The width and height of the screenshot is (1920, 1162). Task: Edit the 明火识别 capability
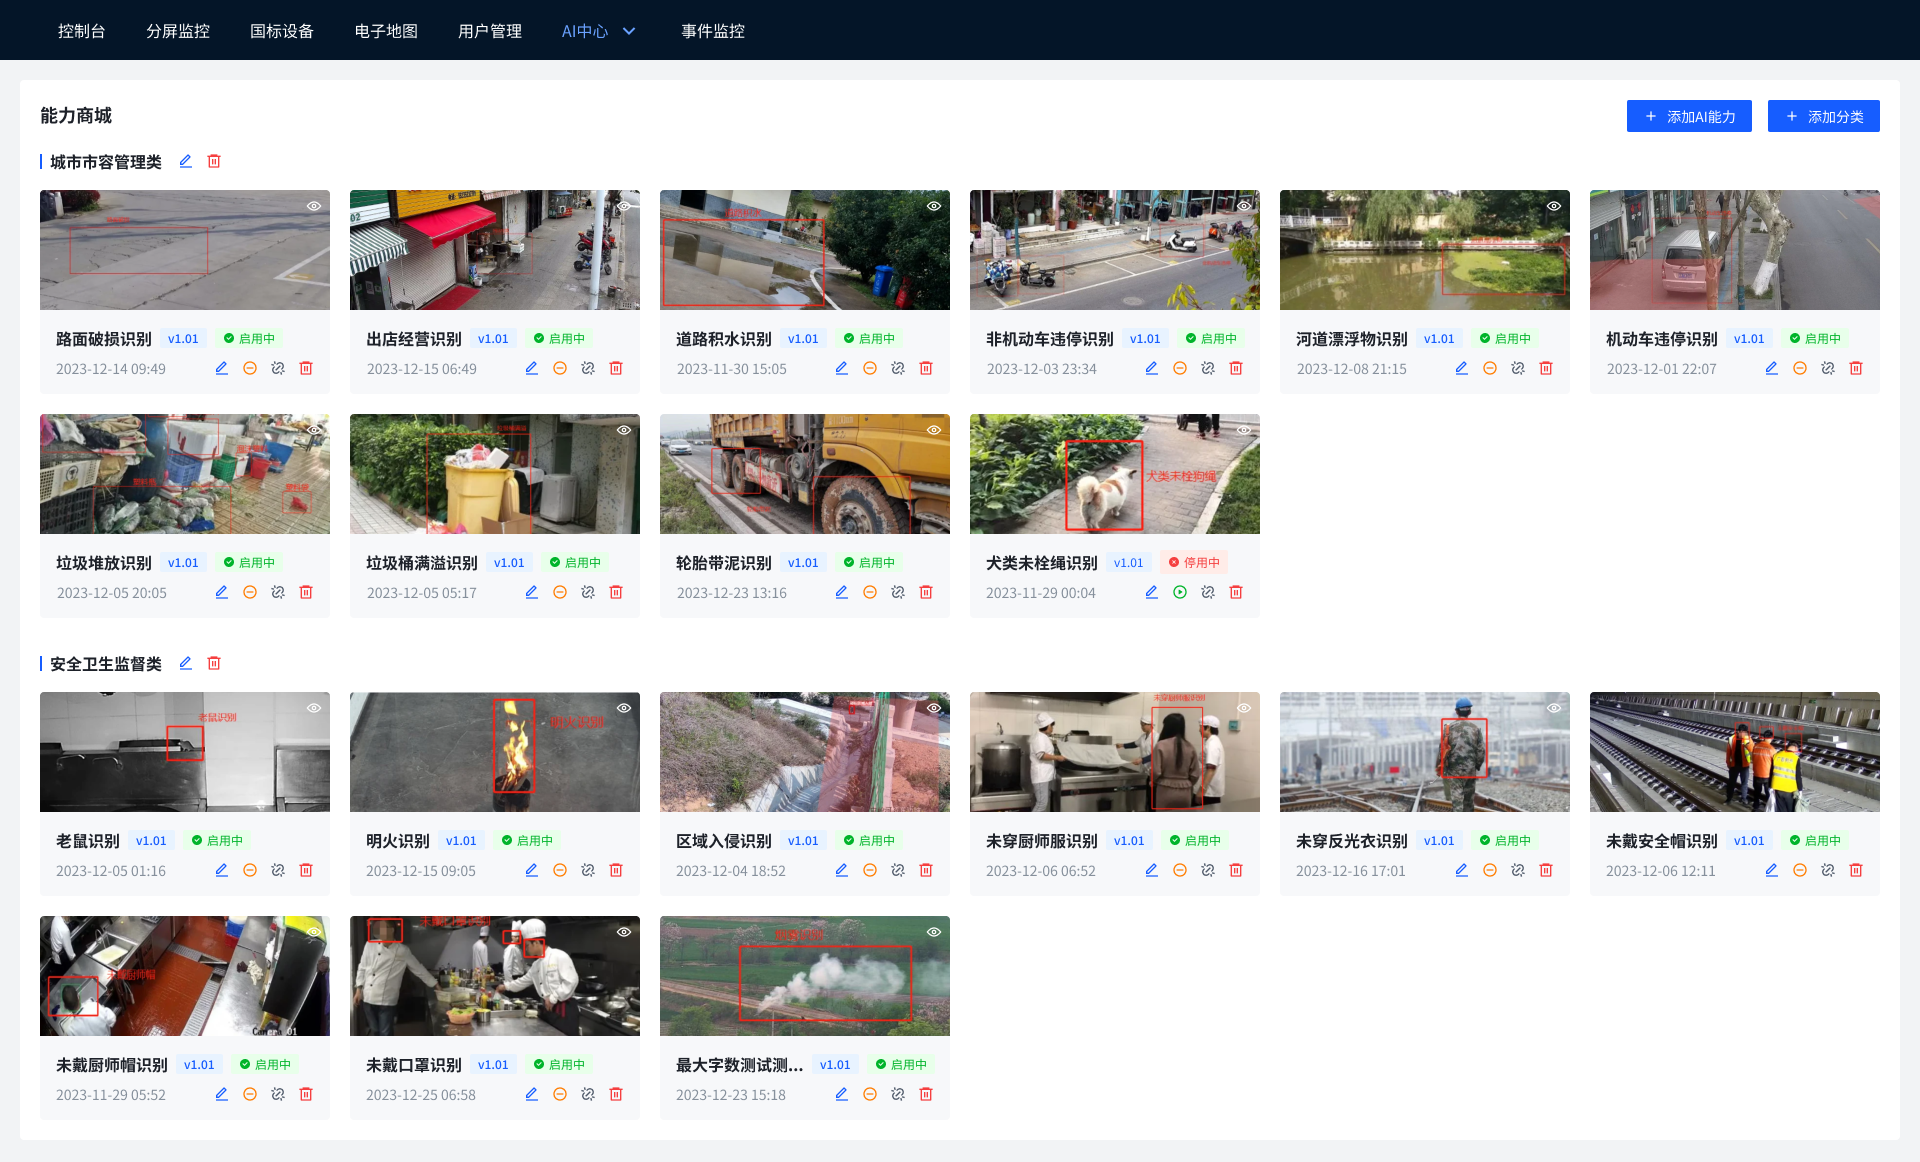coord(532,870)
